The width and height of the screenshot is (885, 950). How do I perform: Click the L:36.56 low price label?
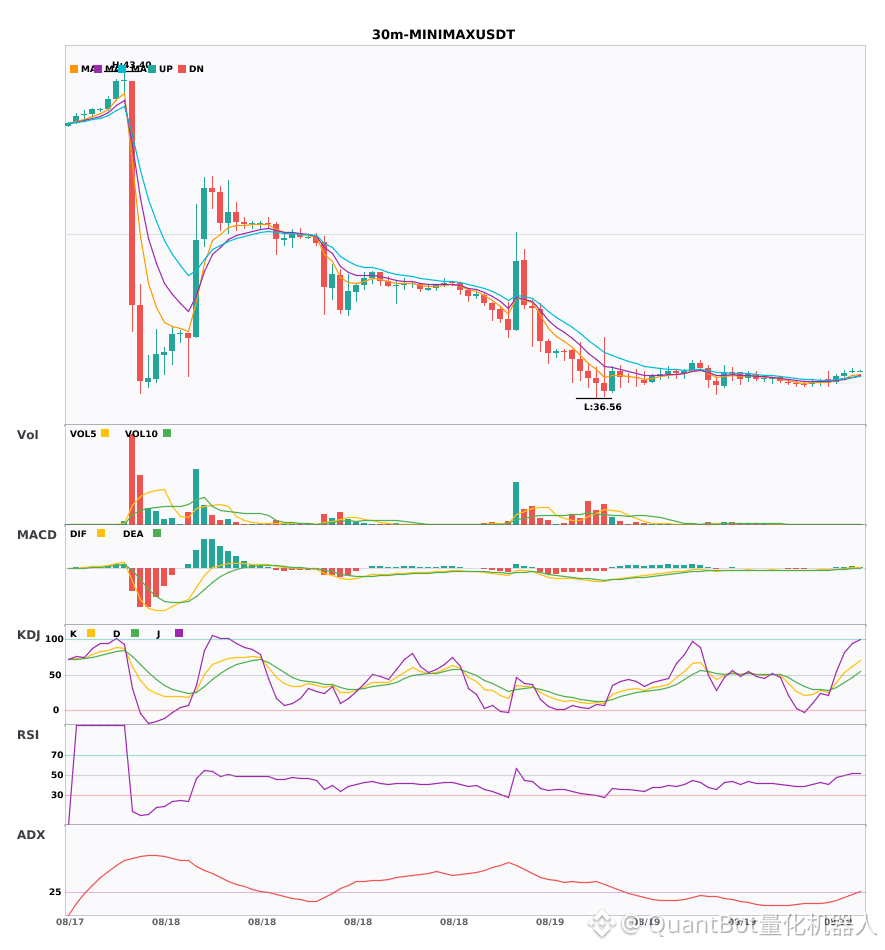tap(603, 407)
